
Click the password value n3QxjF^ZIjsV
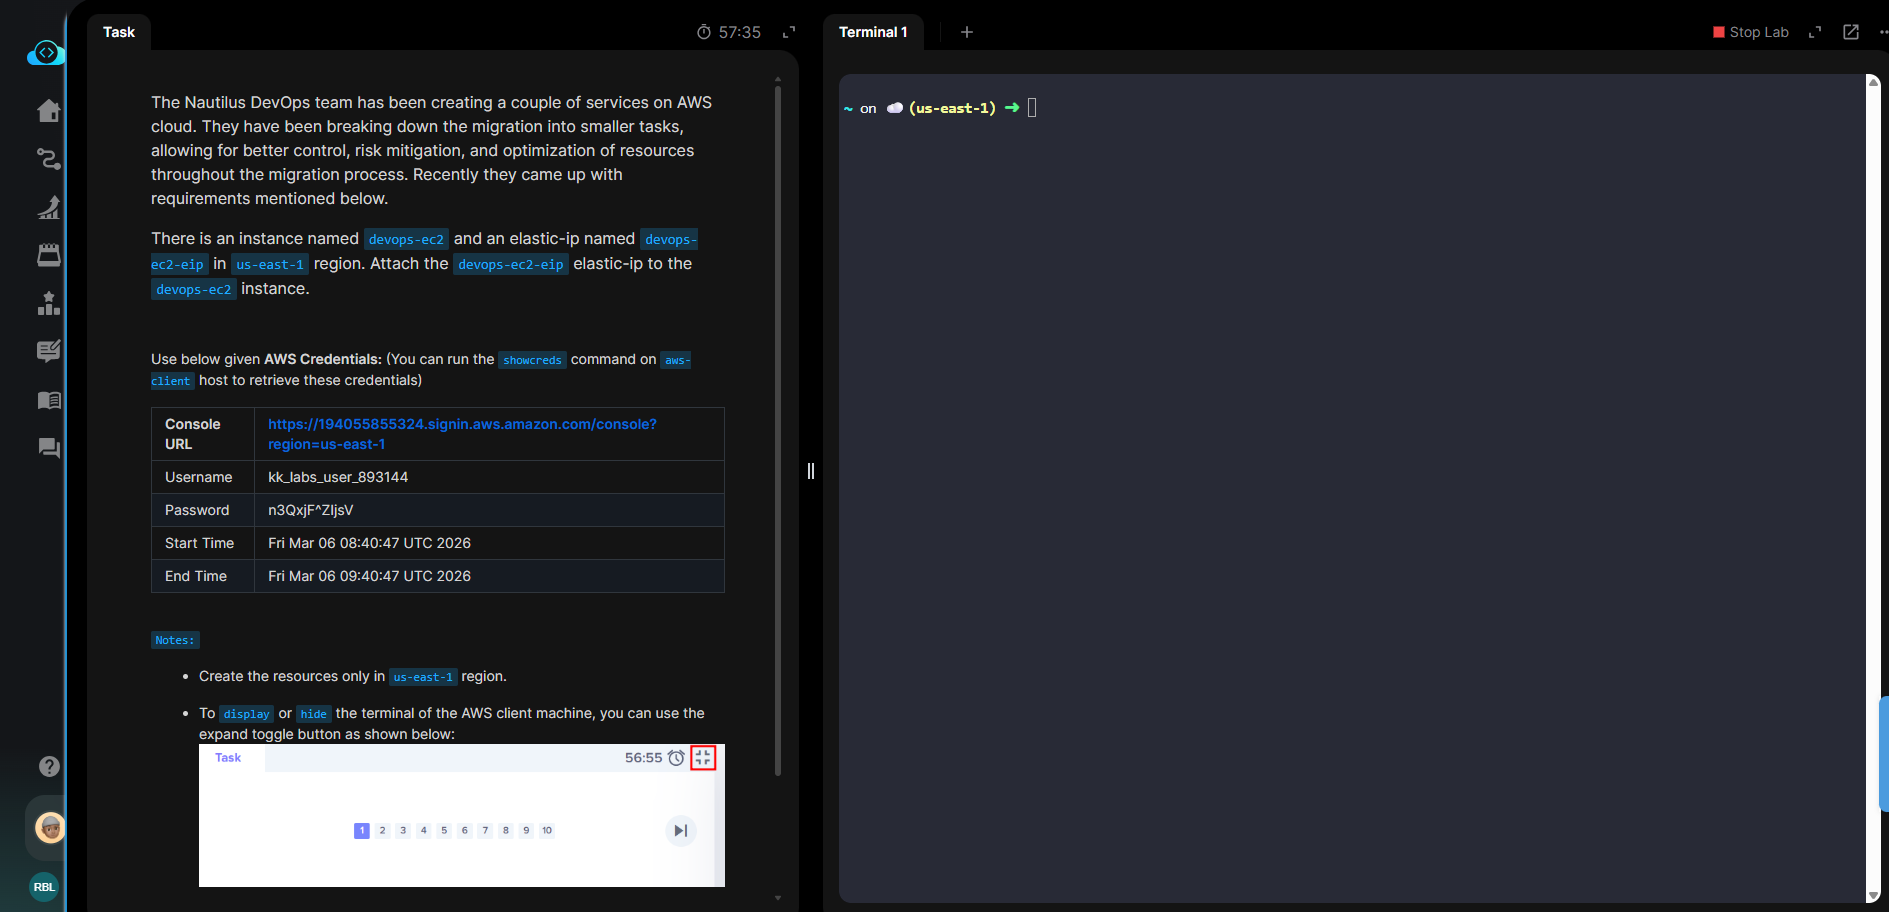click(x=311, y=510)
